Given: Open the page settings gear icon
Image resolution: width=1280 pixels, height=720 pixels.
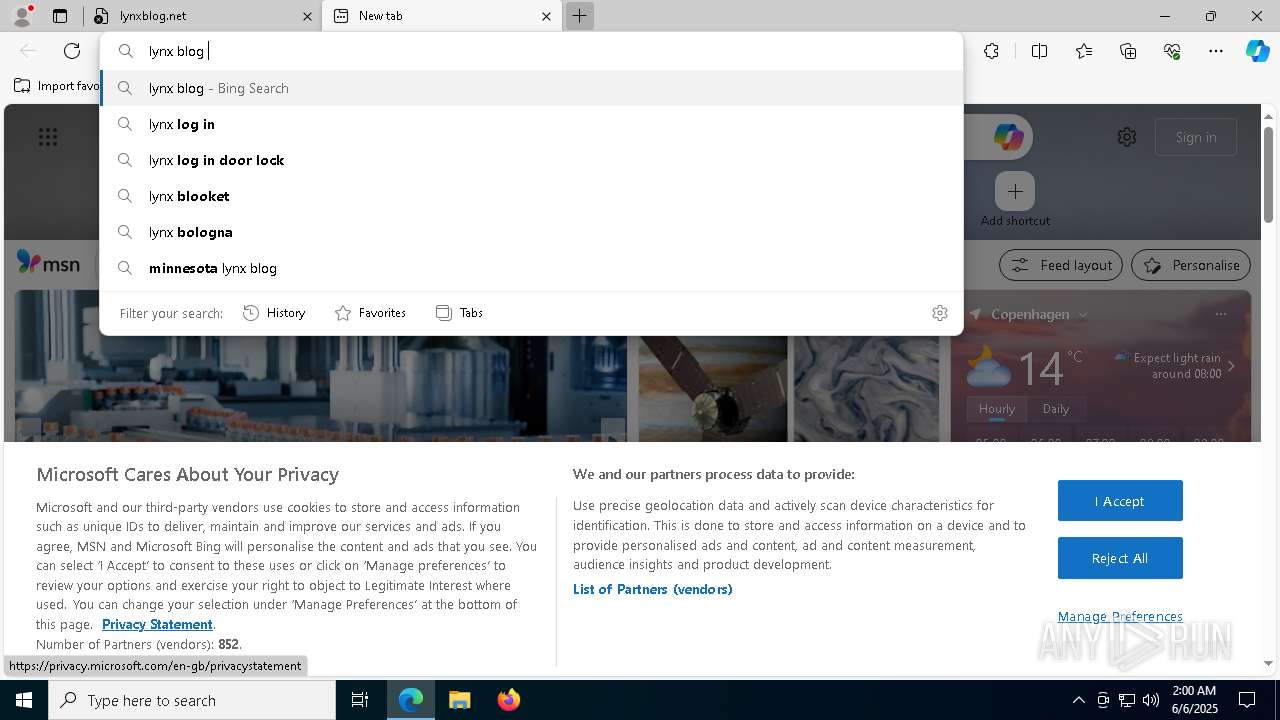Looking at the screenshot, I should tap(1127, 137).
